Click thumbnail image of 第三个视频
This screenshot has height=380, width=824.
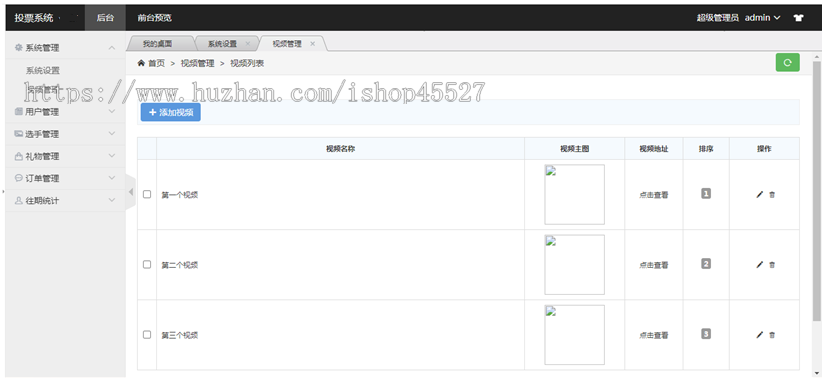coord(574,335)
